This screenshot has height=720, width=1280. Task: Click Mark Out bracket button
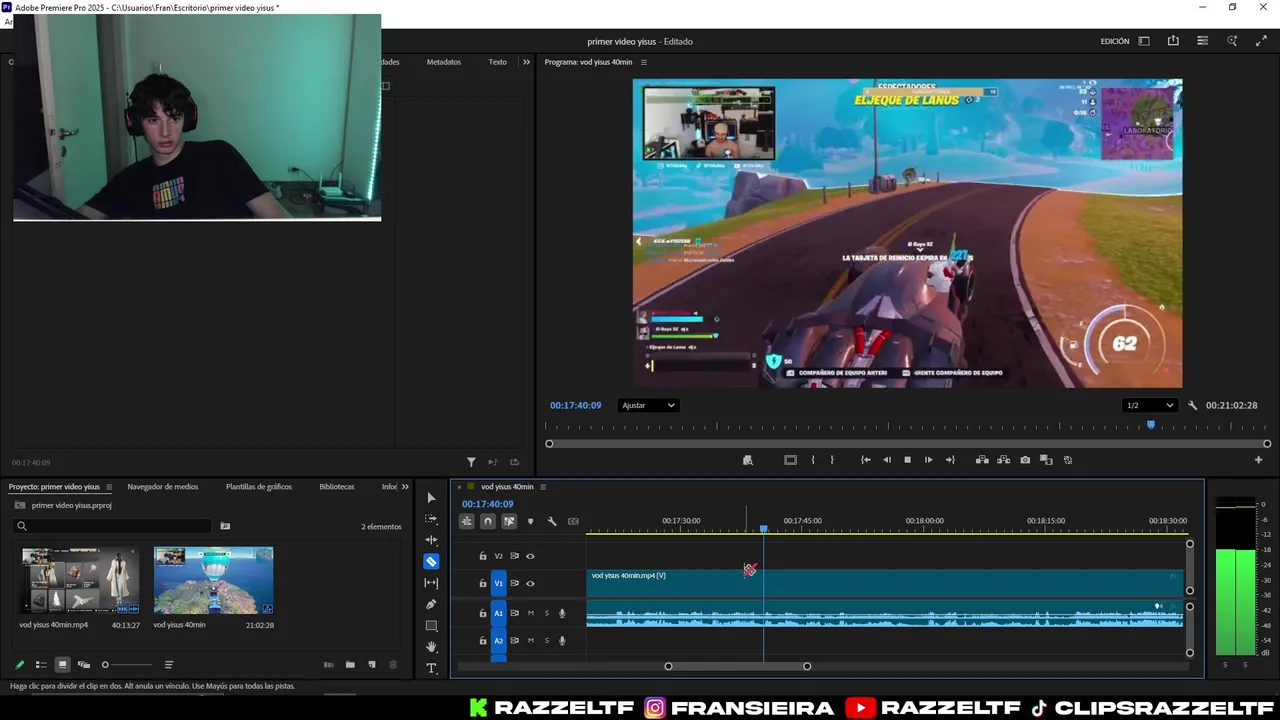[832, 460]
